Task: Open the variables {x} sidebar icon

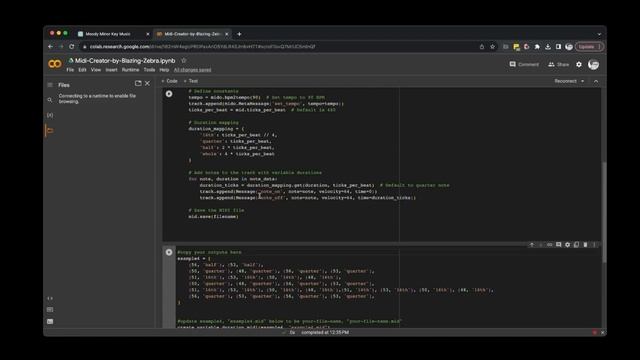Action: click(x=50, y=116)
